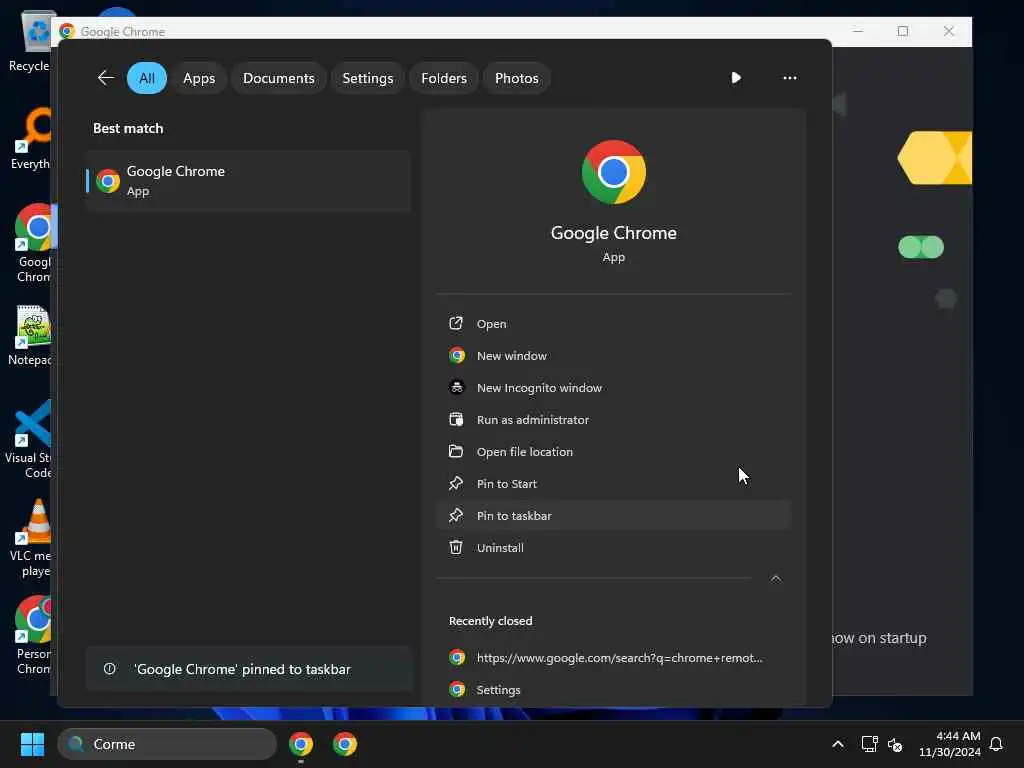The width and height of the screenshot is (1024, 768).
Task: Choose Pin to Start
Action: [x=613, y=484]
